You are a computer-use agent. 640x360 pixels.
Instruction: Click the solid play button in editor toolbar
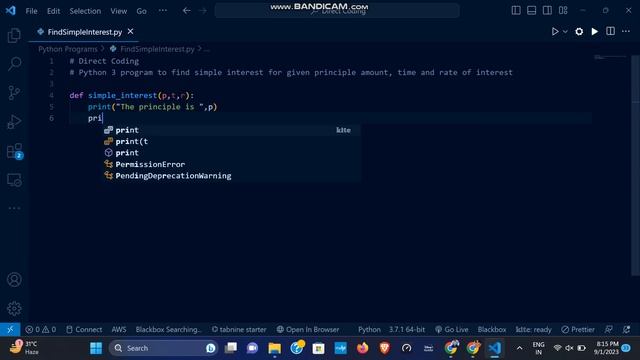(x=595, y=31)
